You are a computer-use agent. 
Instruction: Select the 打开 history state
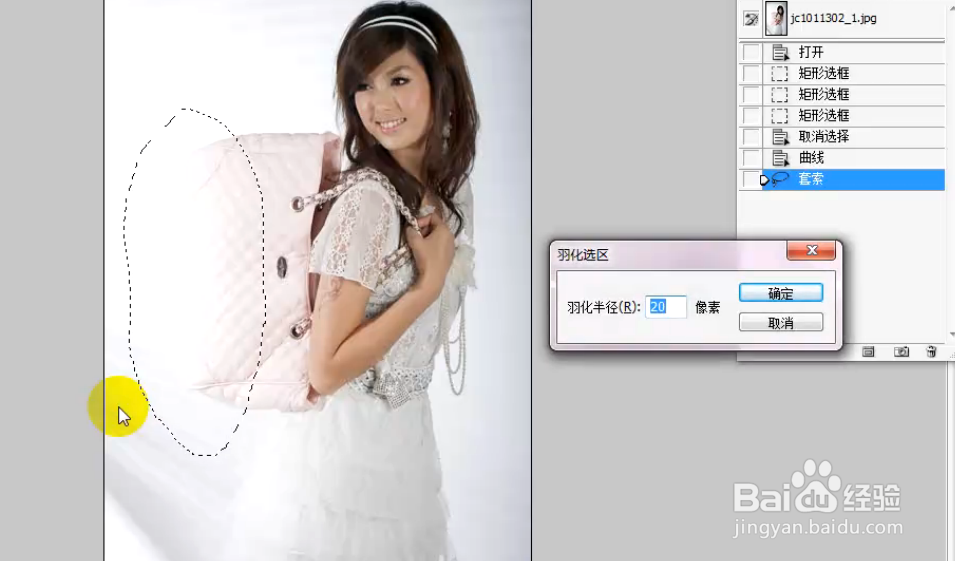[853, 52]
